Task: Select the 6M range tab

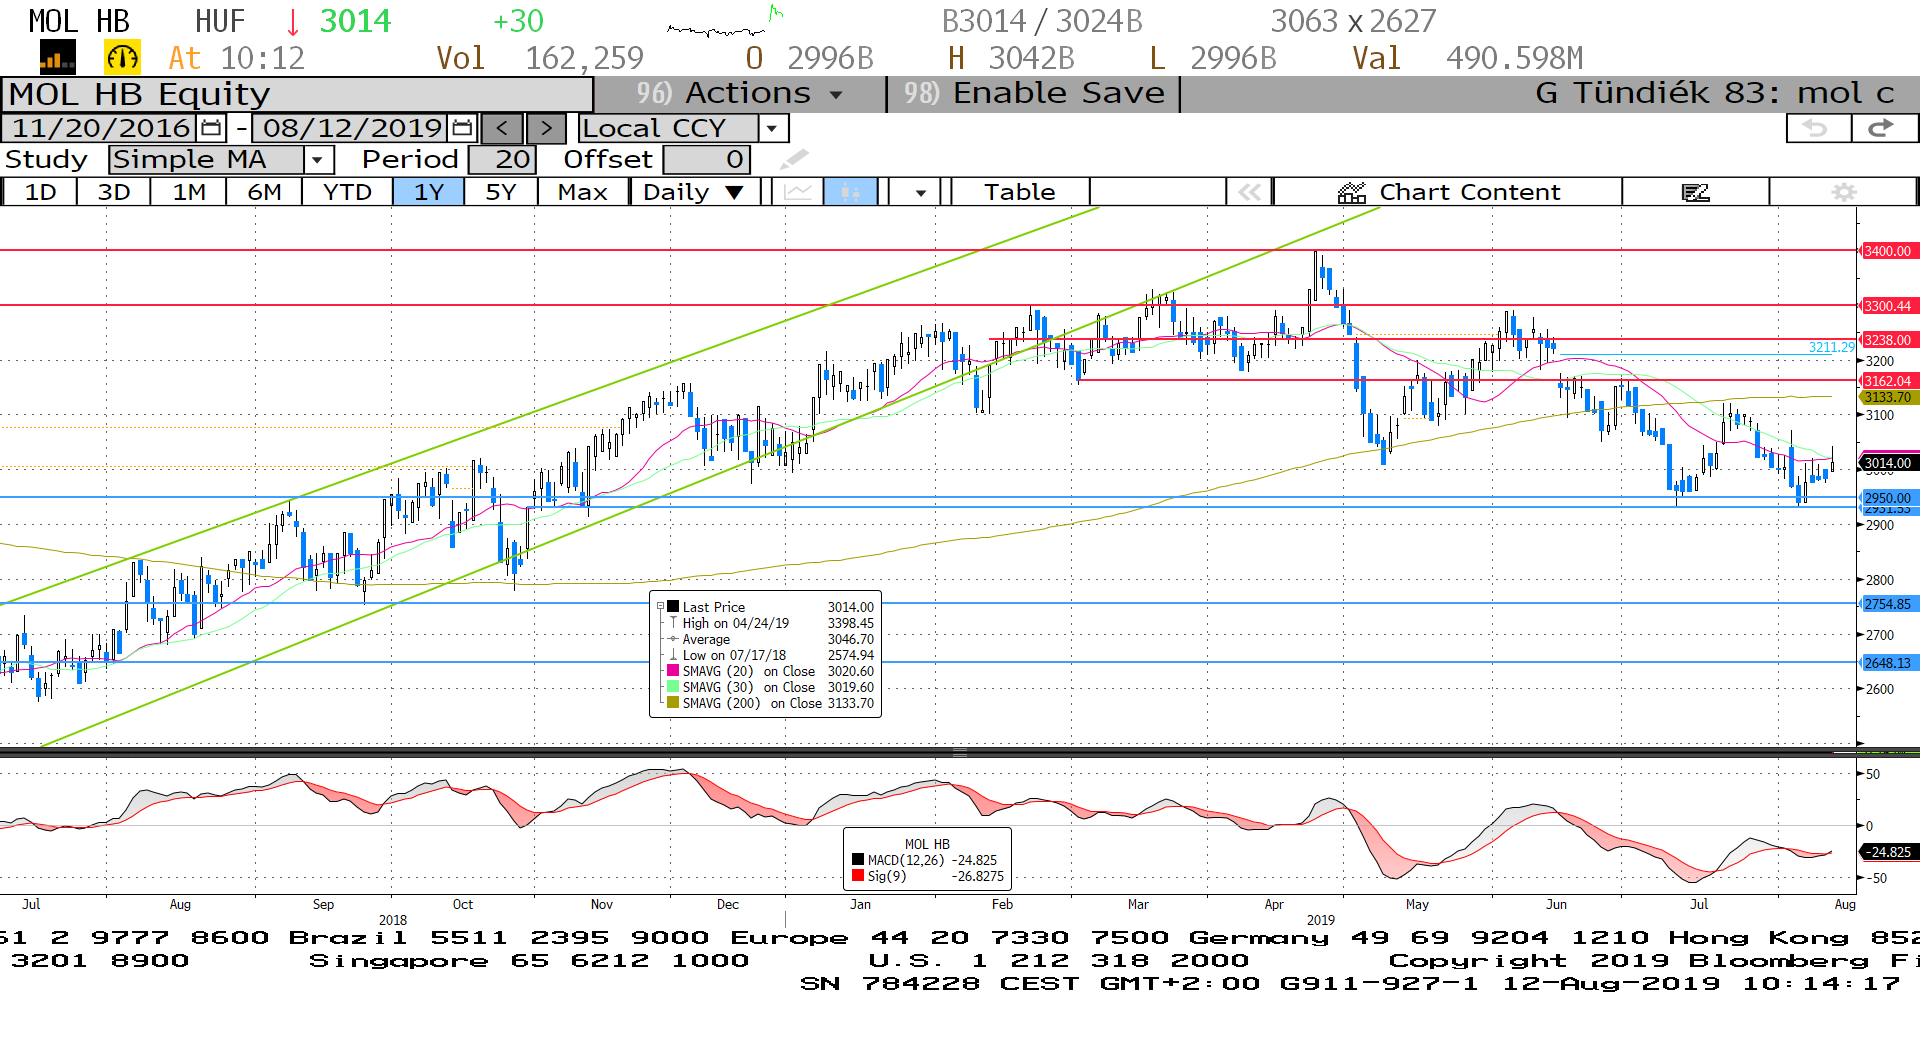Action: [264, 191]
